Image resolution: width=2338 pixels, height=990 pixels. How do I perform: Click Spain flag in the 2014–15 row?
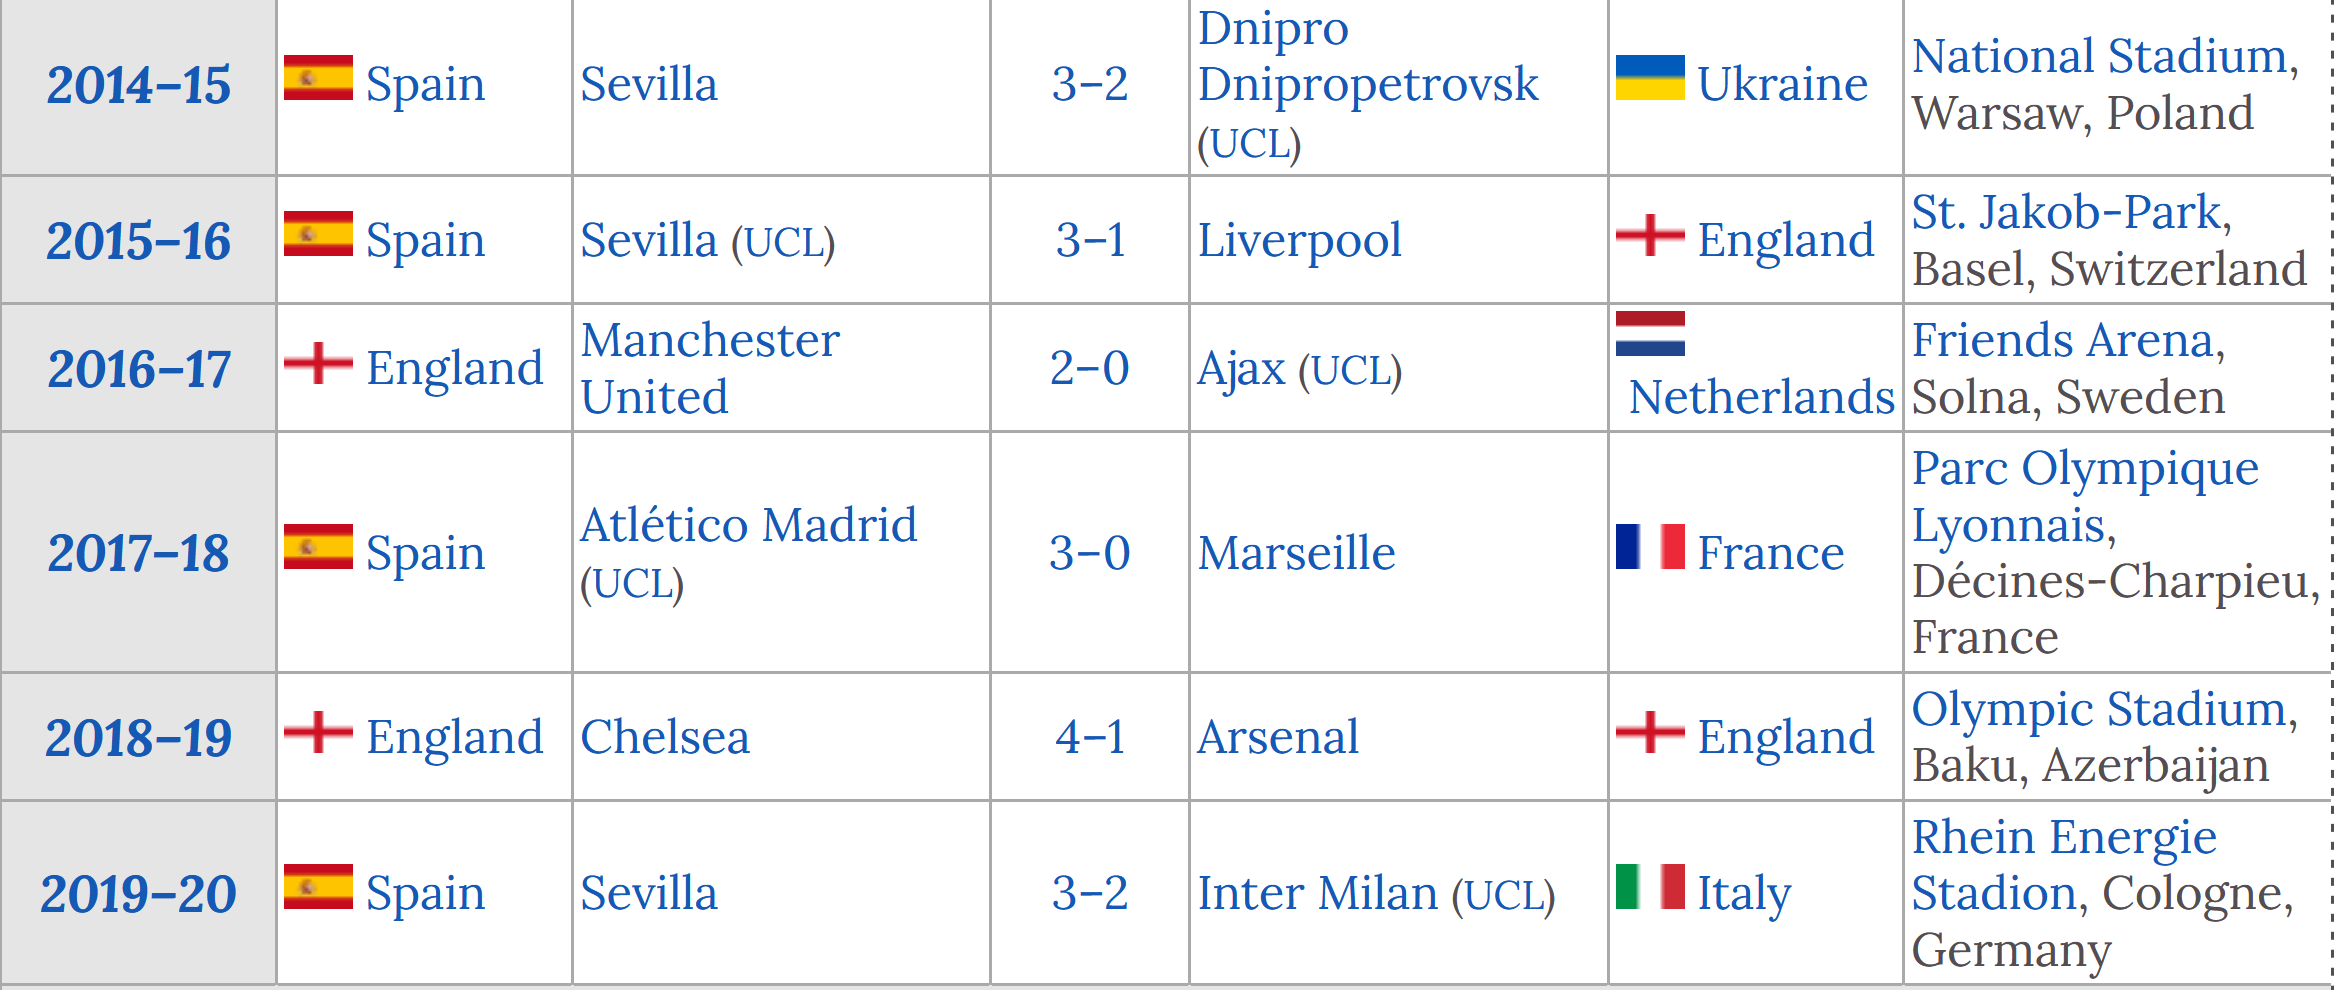pyautogui.click(x=318, y=78)
